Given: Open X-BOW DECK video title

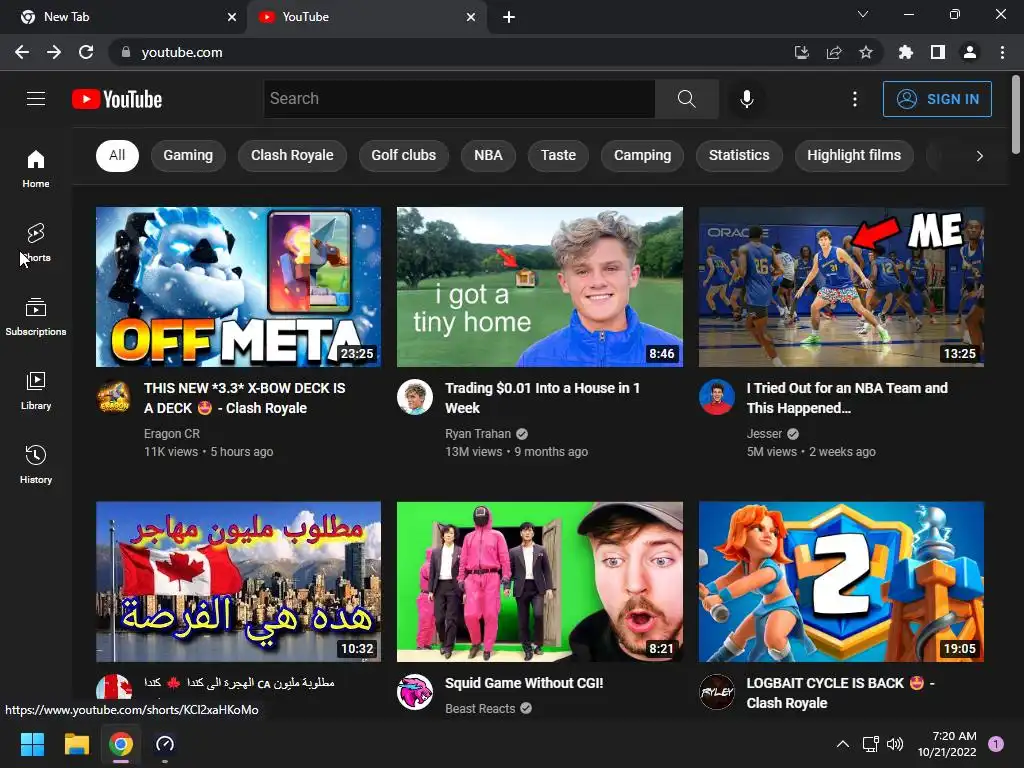Looking at the screenshot, I should click(x=245, y=398).
